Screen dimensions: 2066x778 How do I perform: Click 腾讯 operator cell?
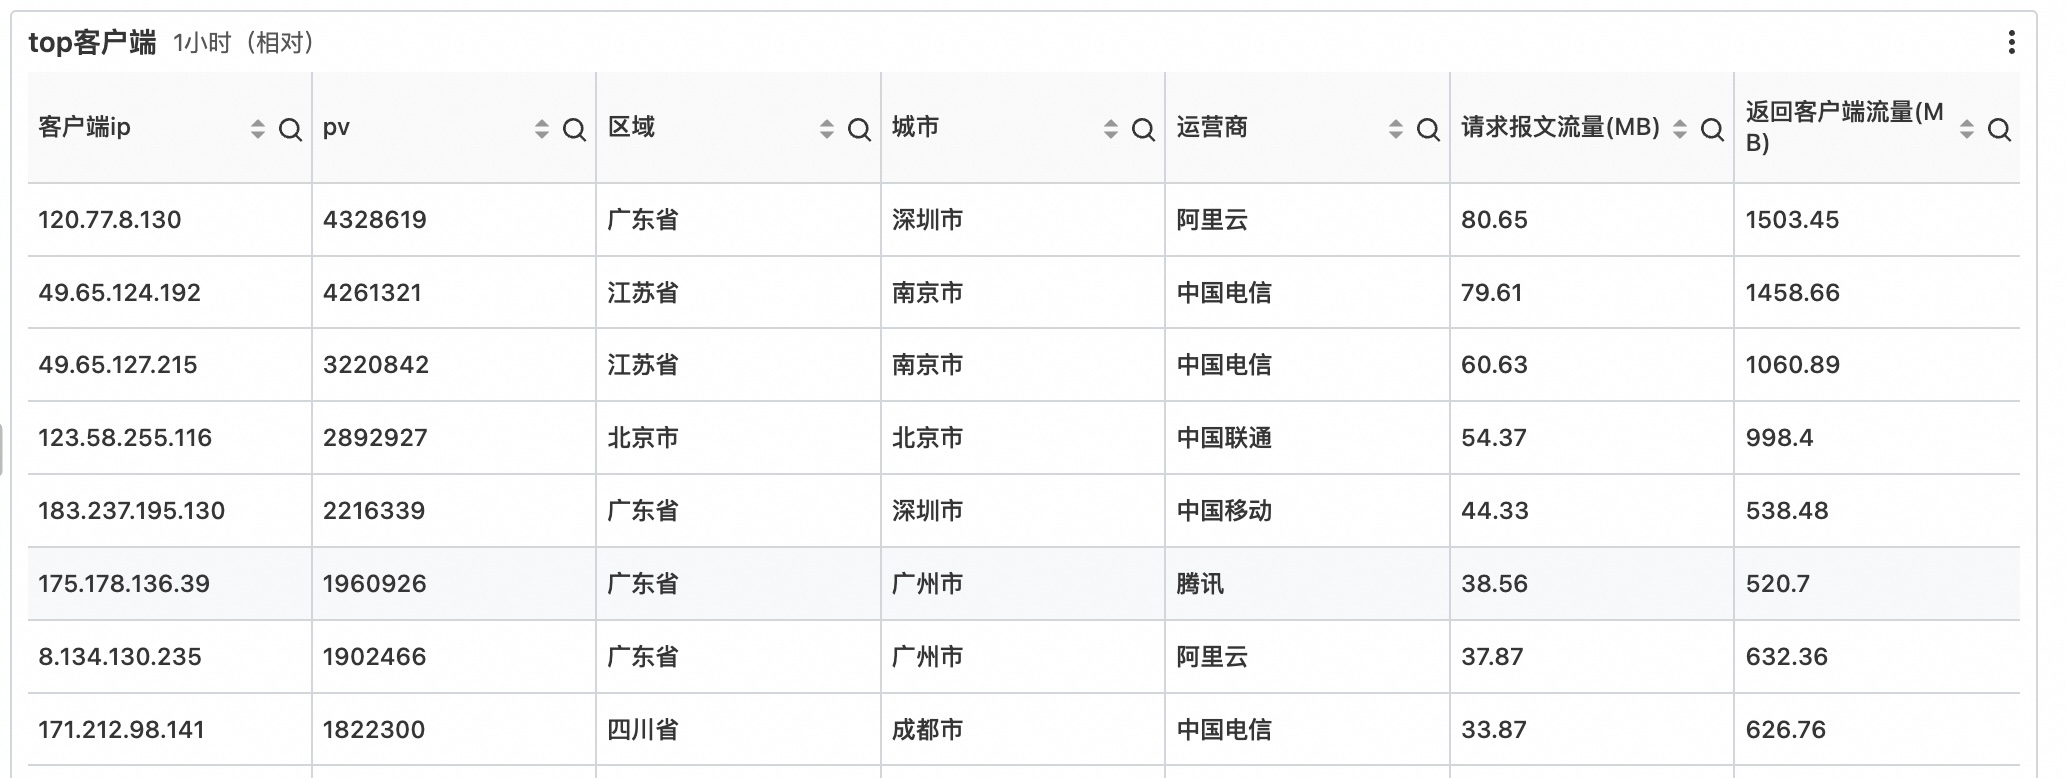click(1200, 584)
